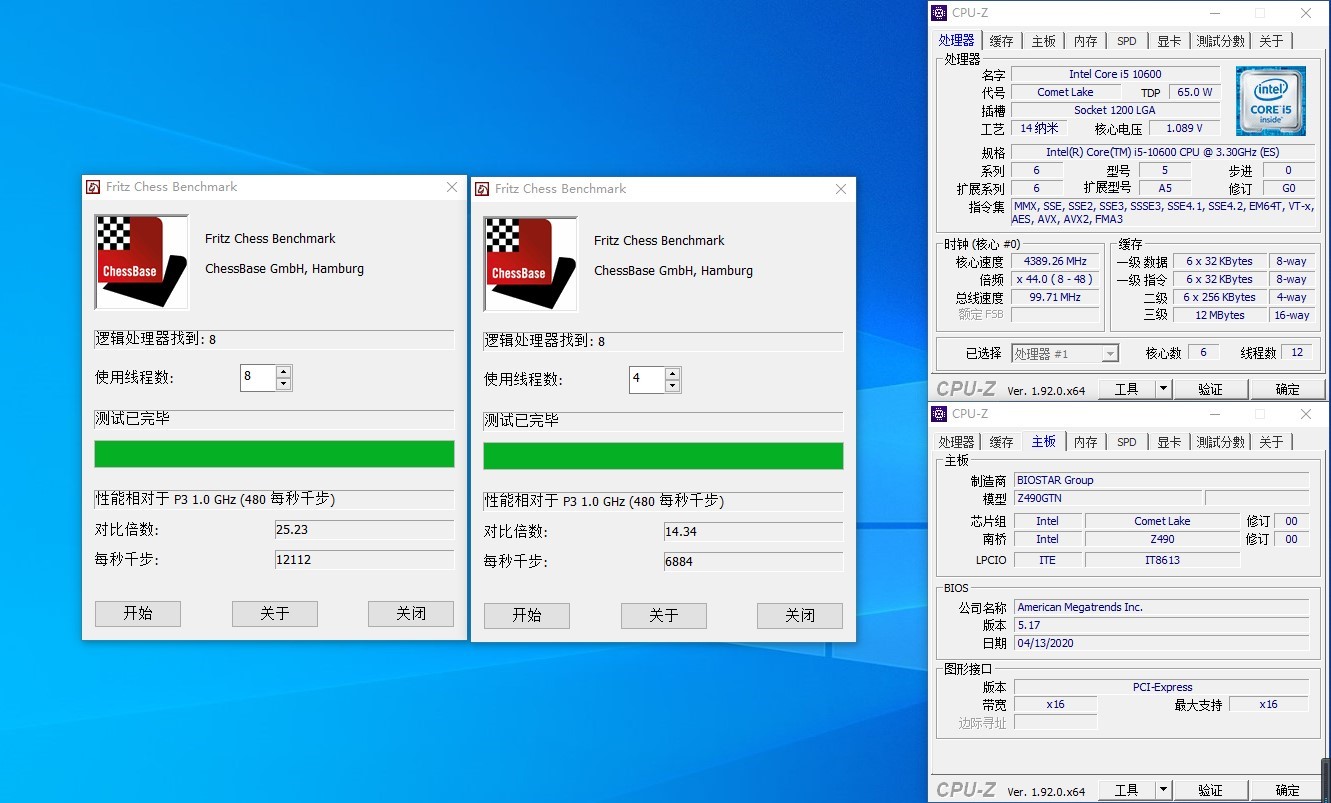
Task: Click 验证 button in lower CPU-Z
Action: [1211, 790]
